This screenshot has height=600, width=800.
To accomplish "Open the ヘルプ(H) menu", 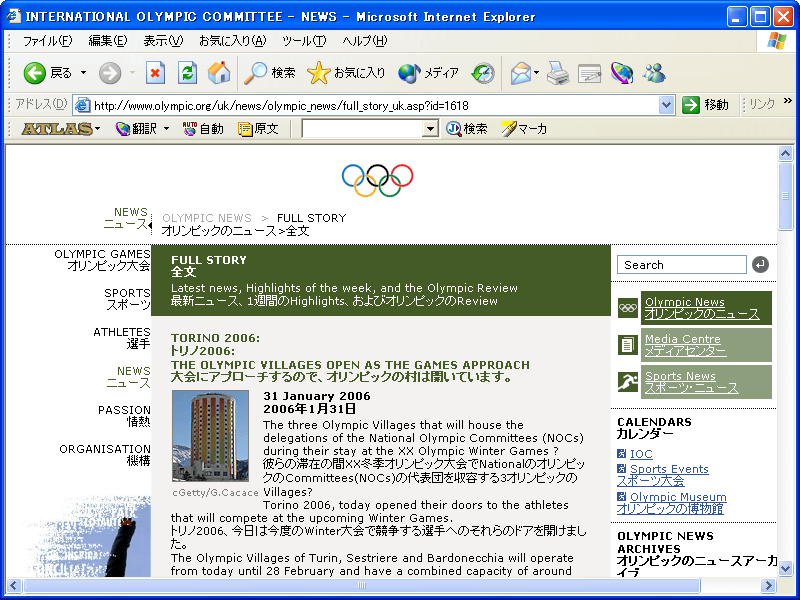I will pos(364,41).
